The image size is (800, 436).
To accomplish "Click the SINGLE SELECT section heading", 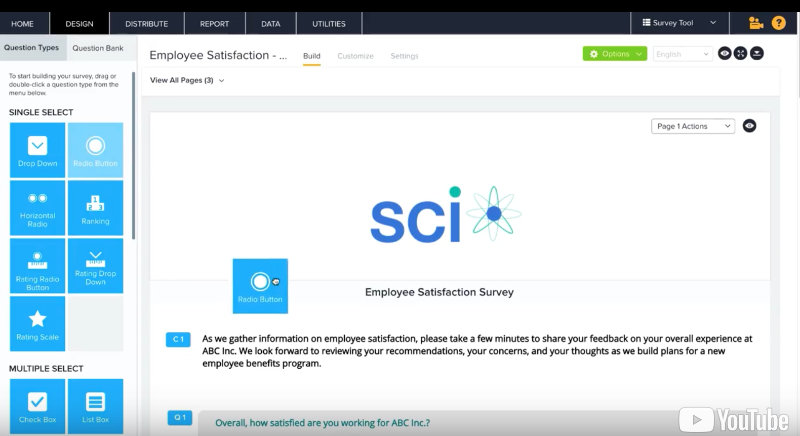I will coord(41,112).
